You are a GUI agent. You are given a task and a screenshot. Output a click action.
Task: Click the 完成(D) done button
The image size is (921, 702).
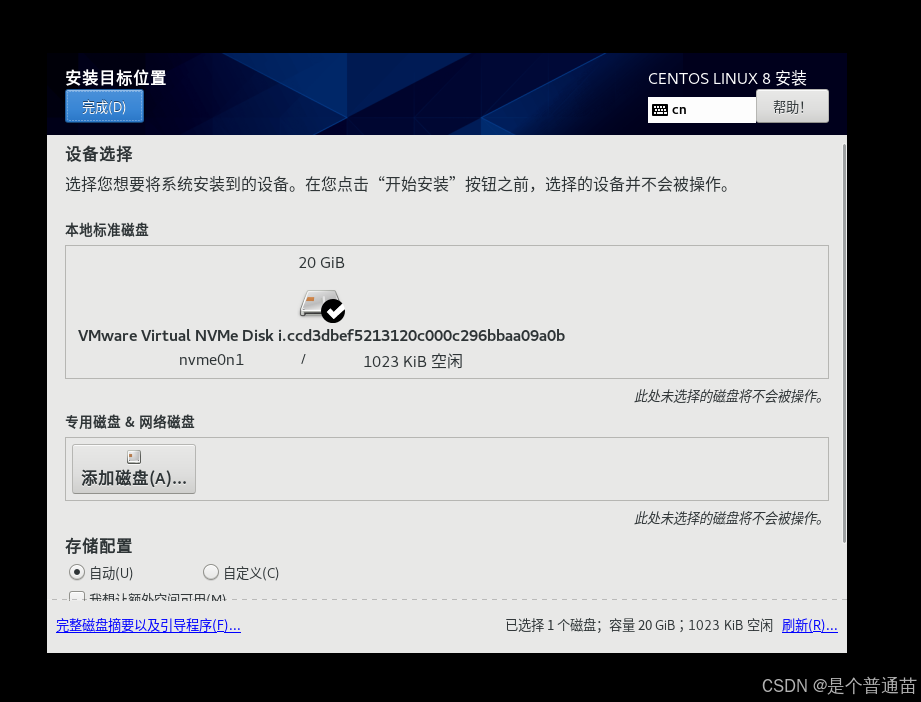point(104,106)
